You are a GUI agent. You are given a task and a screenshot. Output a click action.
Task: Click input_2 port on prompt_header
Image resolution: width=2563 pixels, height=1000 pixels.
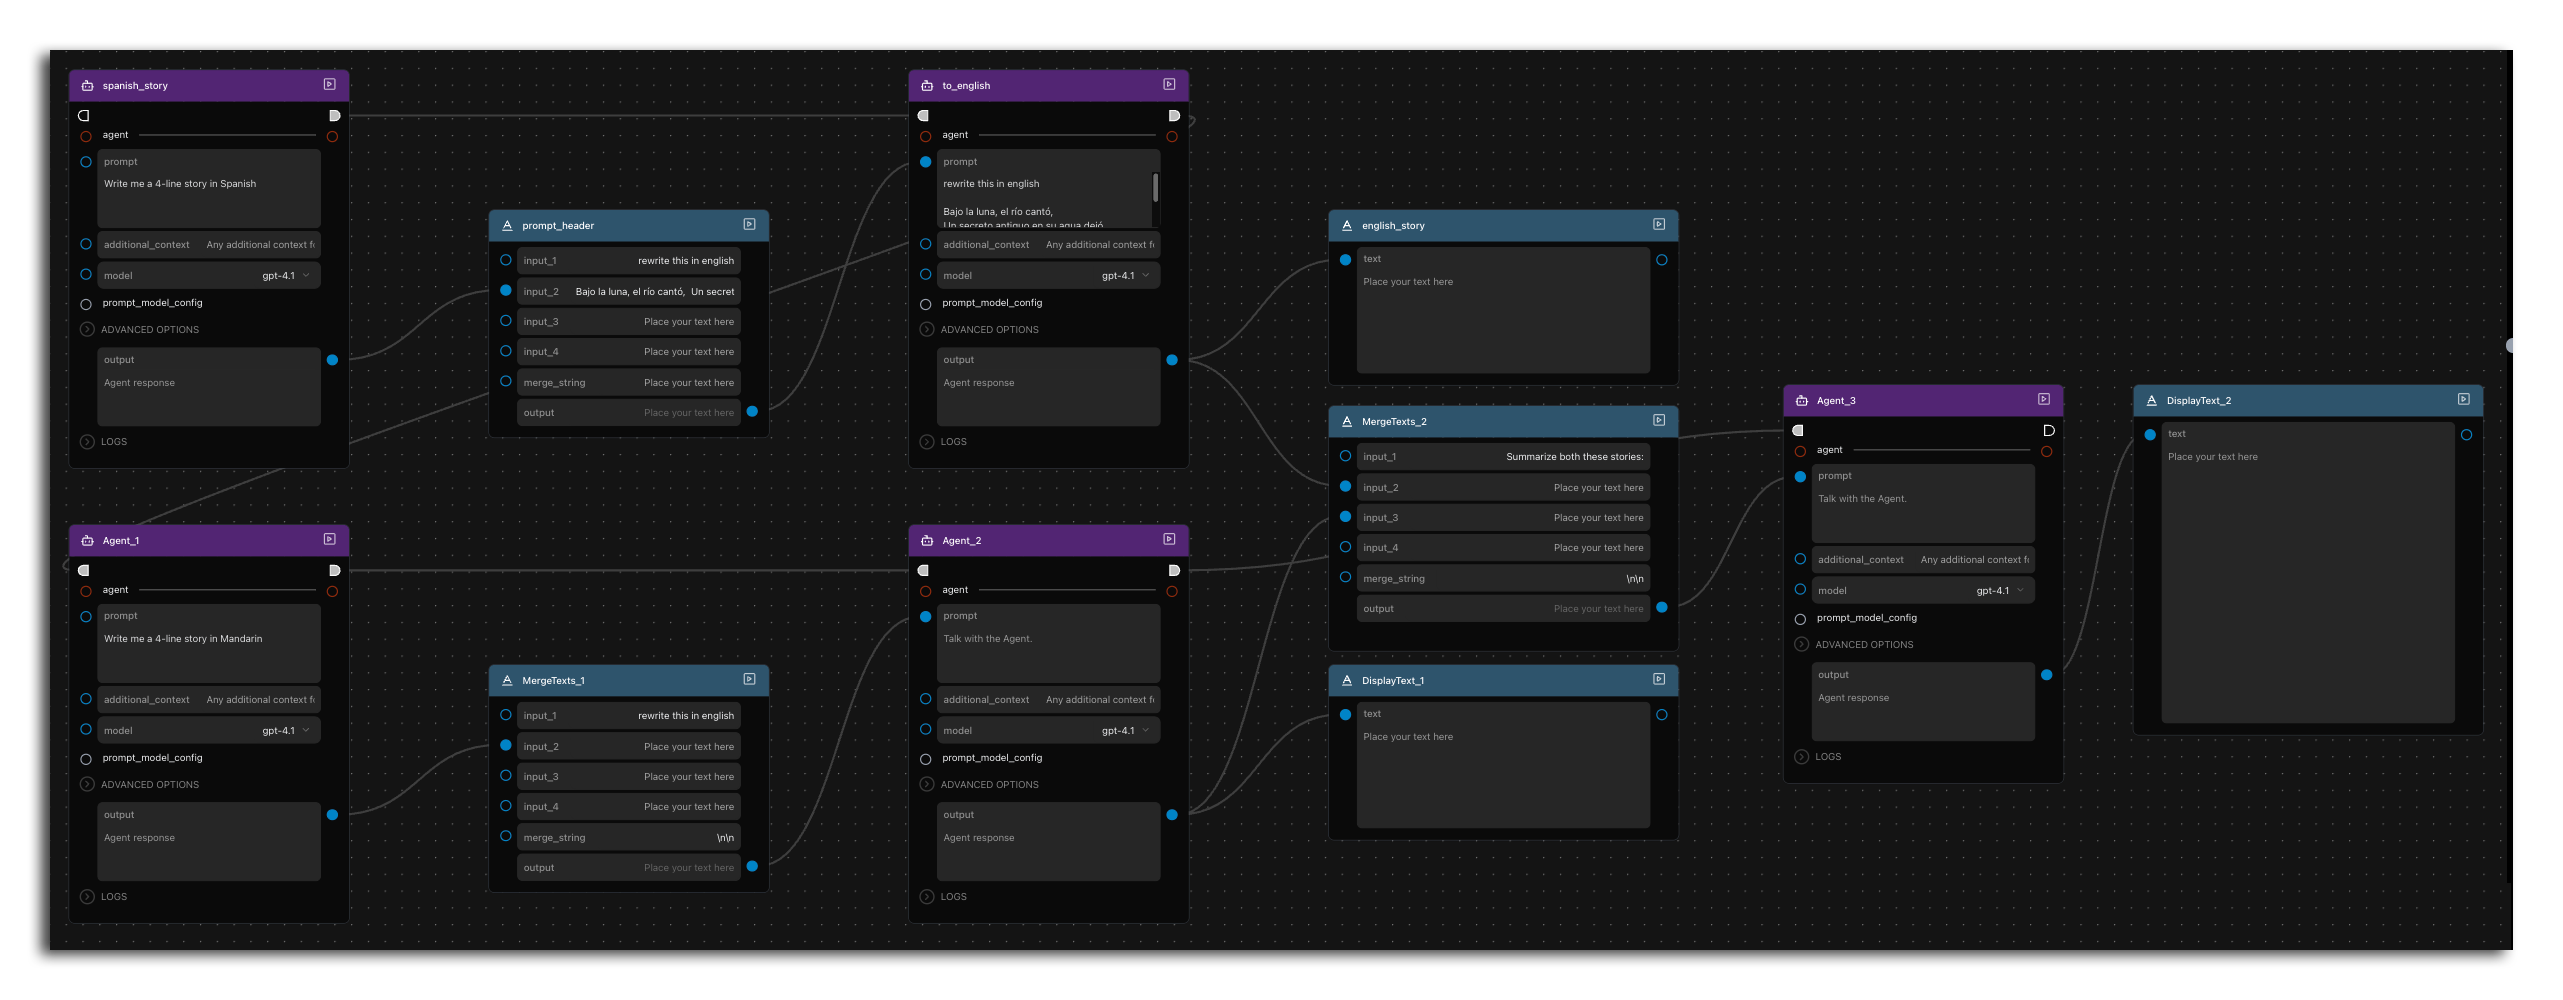[x=505, y=291]
